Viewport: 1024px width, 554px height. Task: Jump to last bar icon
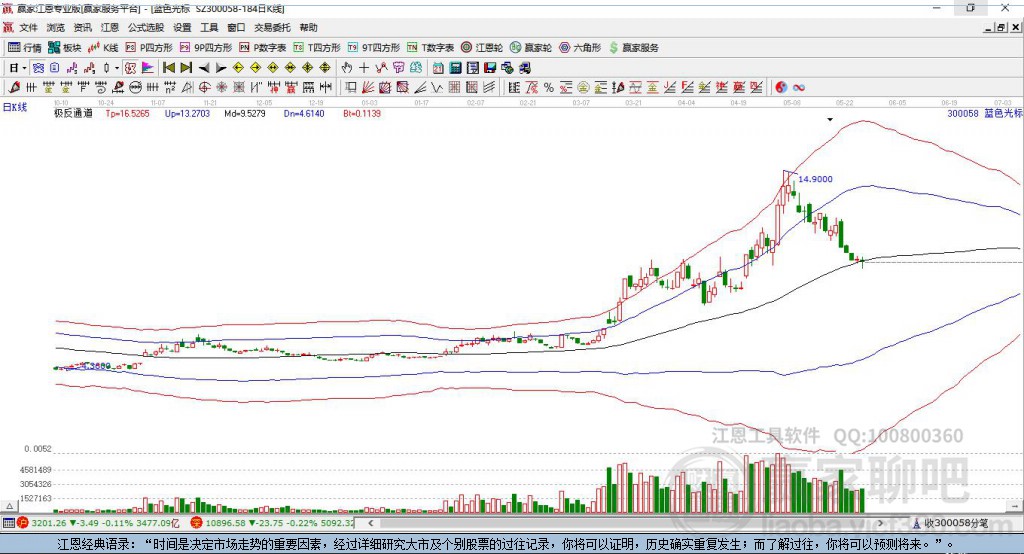(186, 68)
